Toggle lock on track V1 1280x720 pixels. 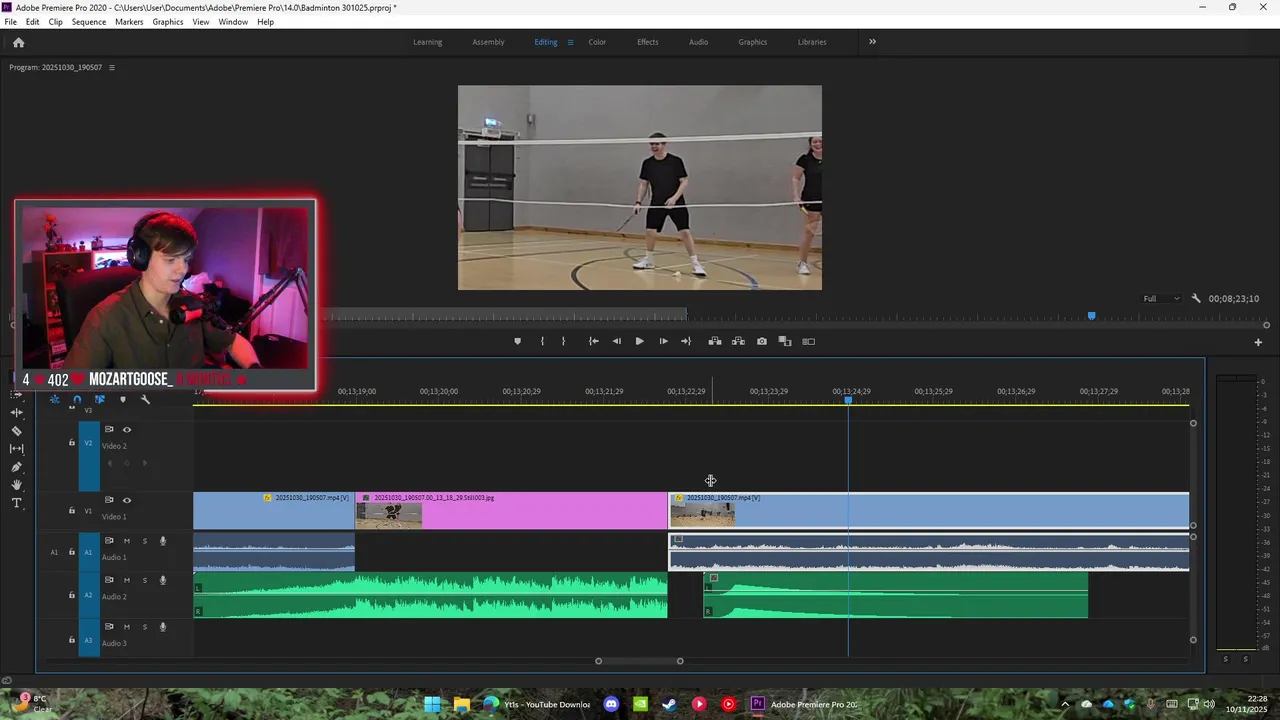(71, 511)
